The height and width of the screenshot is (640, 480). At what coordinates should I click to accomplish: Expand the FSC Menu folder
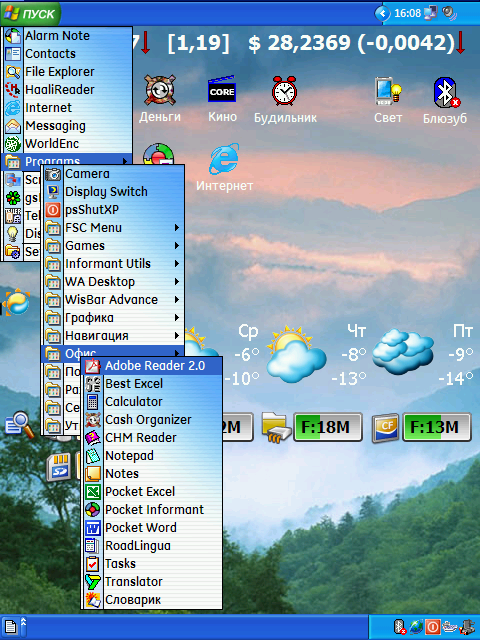click(113, 228)
